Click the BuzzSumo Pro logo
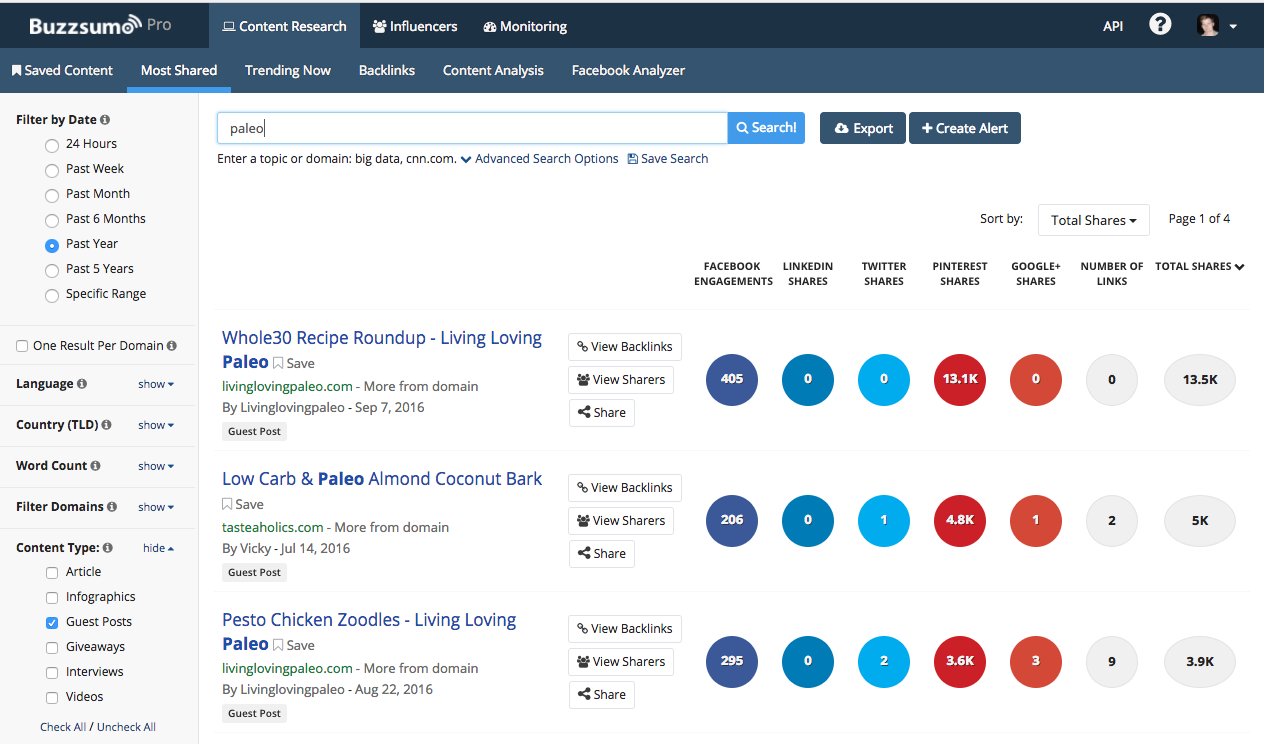The height and width of the screenshot is (744, 1264). [x=100, y=26]
